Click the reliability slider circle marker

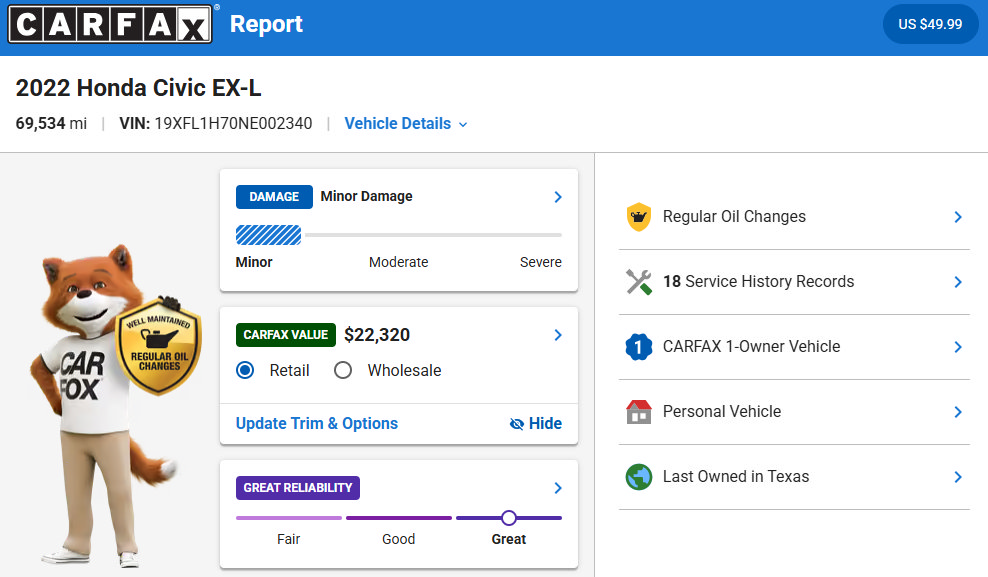coord(509,518)
